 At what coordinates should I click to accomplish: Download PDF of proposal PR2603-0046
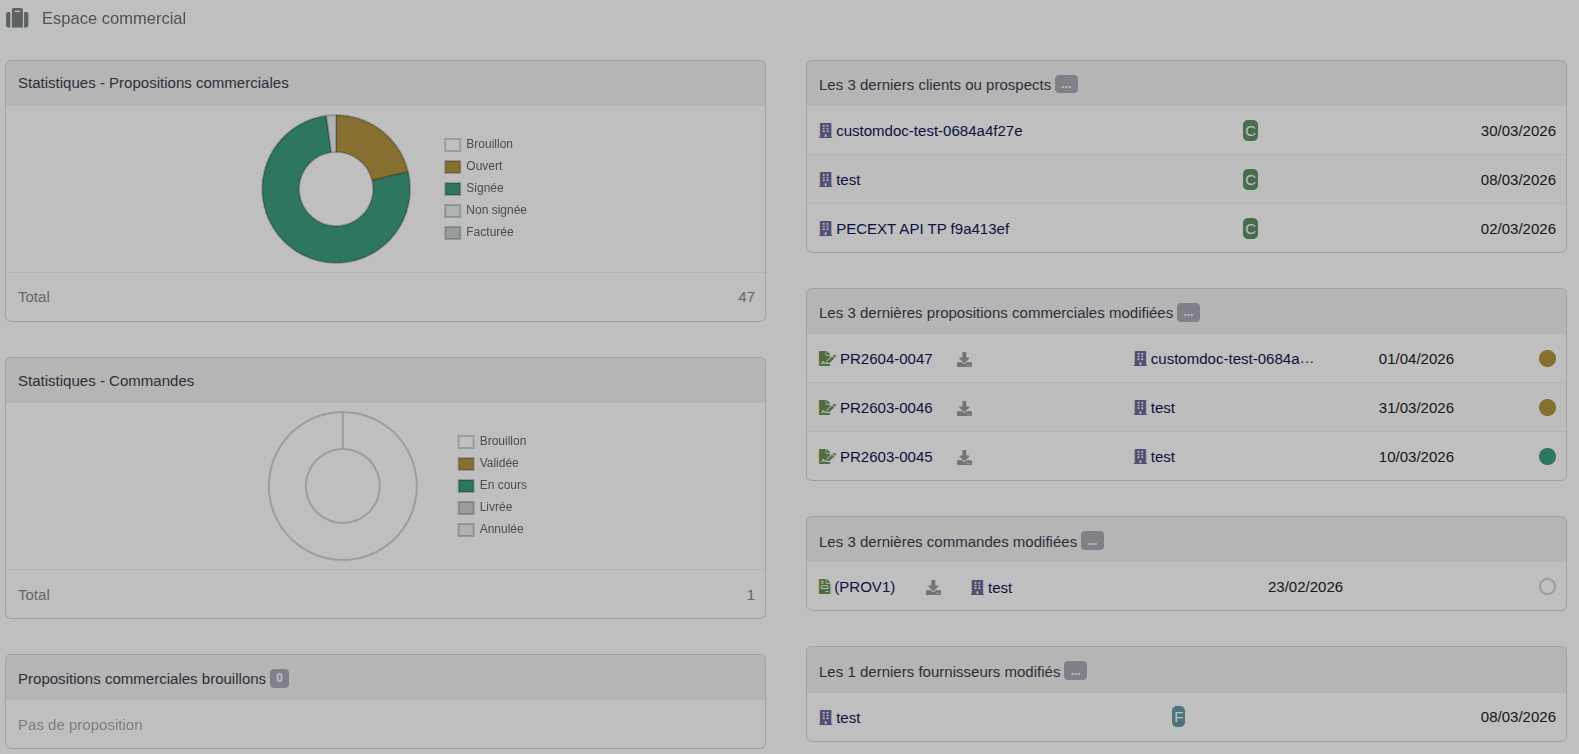964,408
